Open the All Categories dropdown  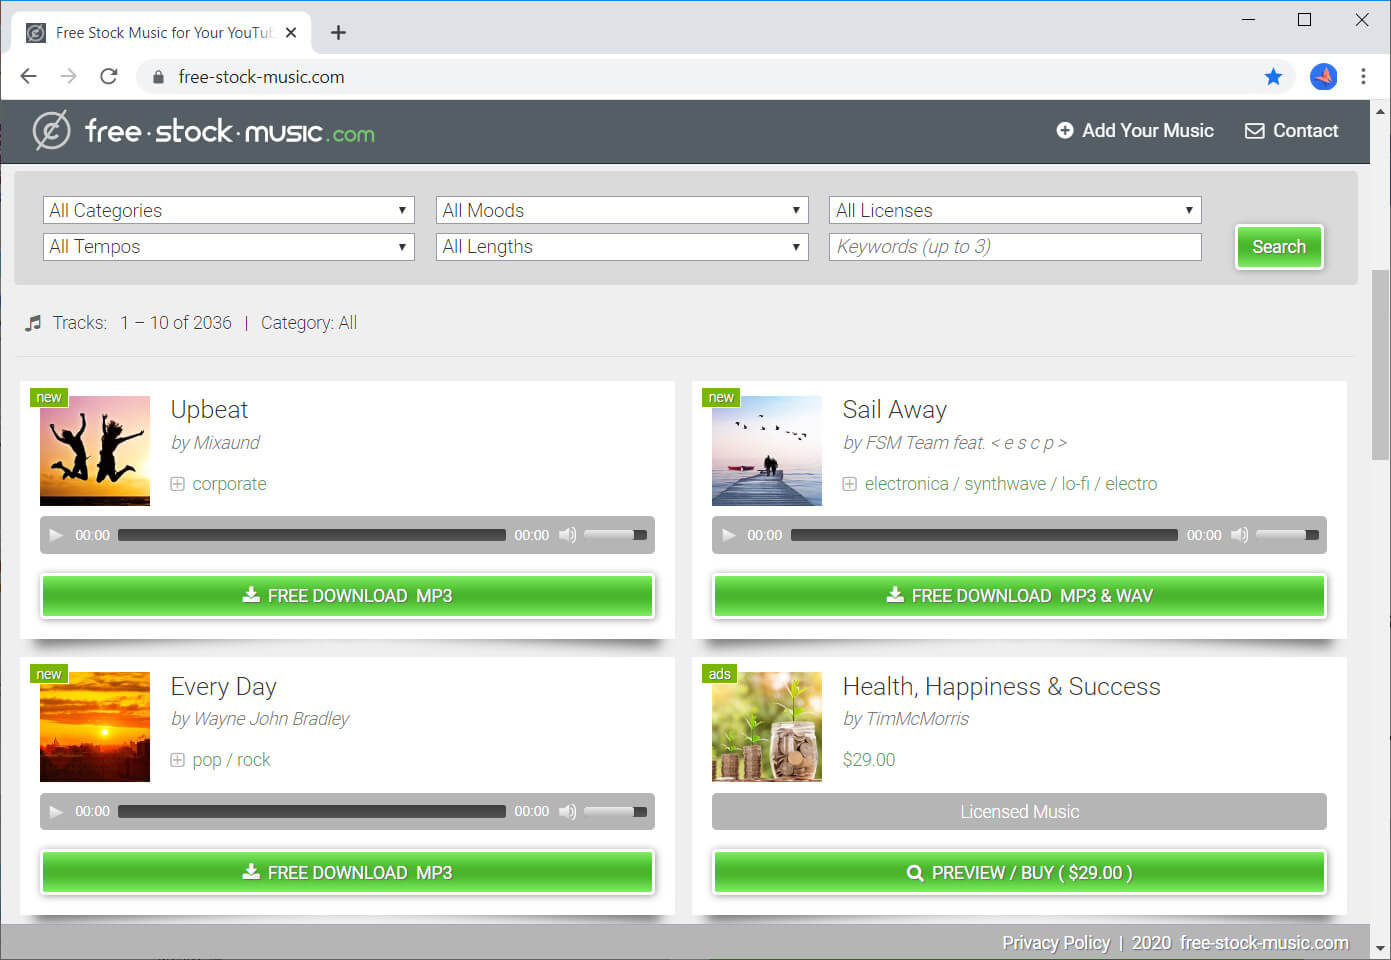pos(228,210)
